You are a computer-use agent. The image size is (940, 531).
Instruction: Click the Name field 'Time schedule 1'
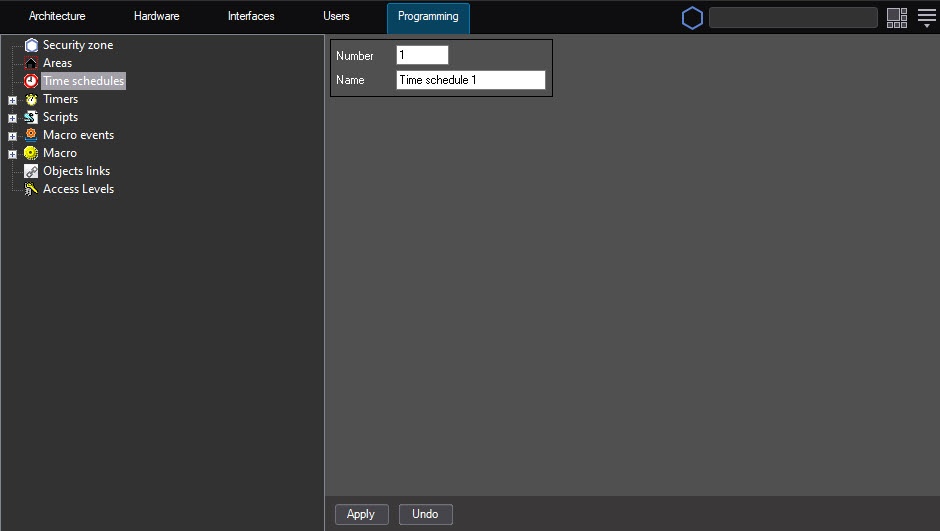tap(471, 80)
